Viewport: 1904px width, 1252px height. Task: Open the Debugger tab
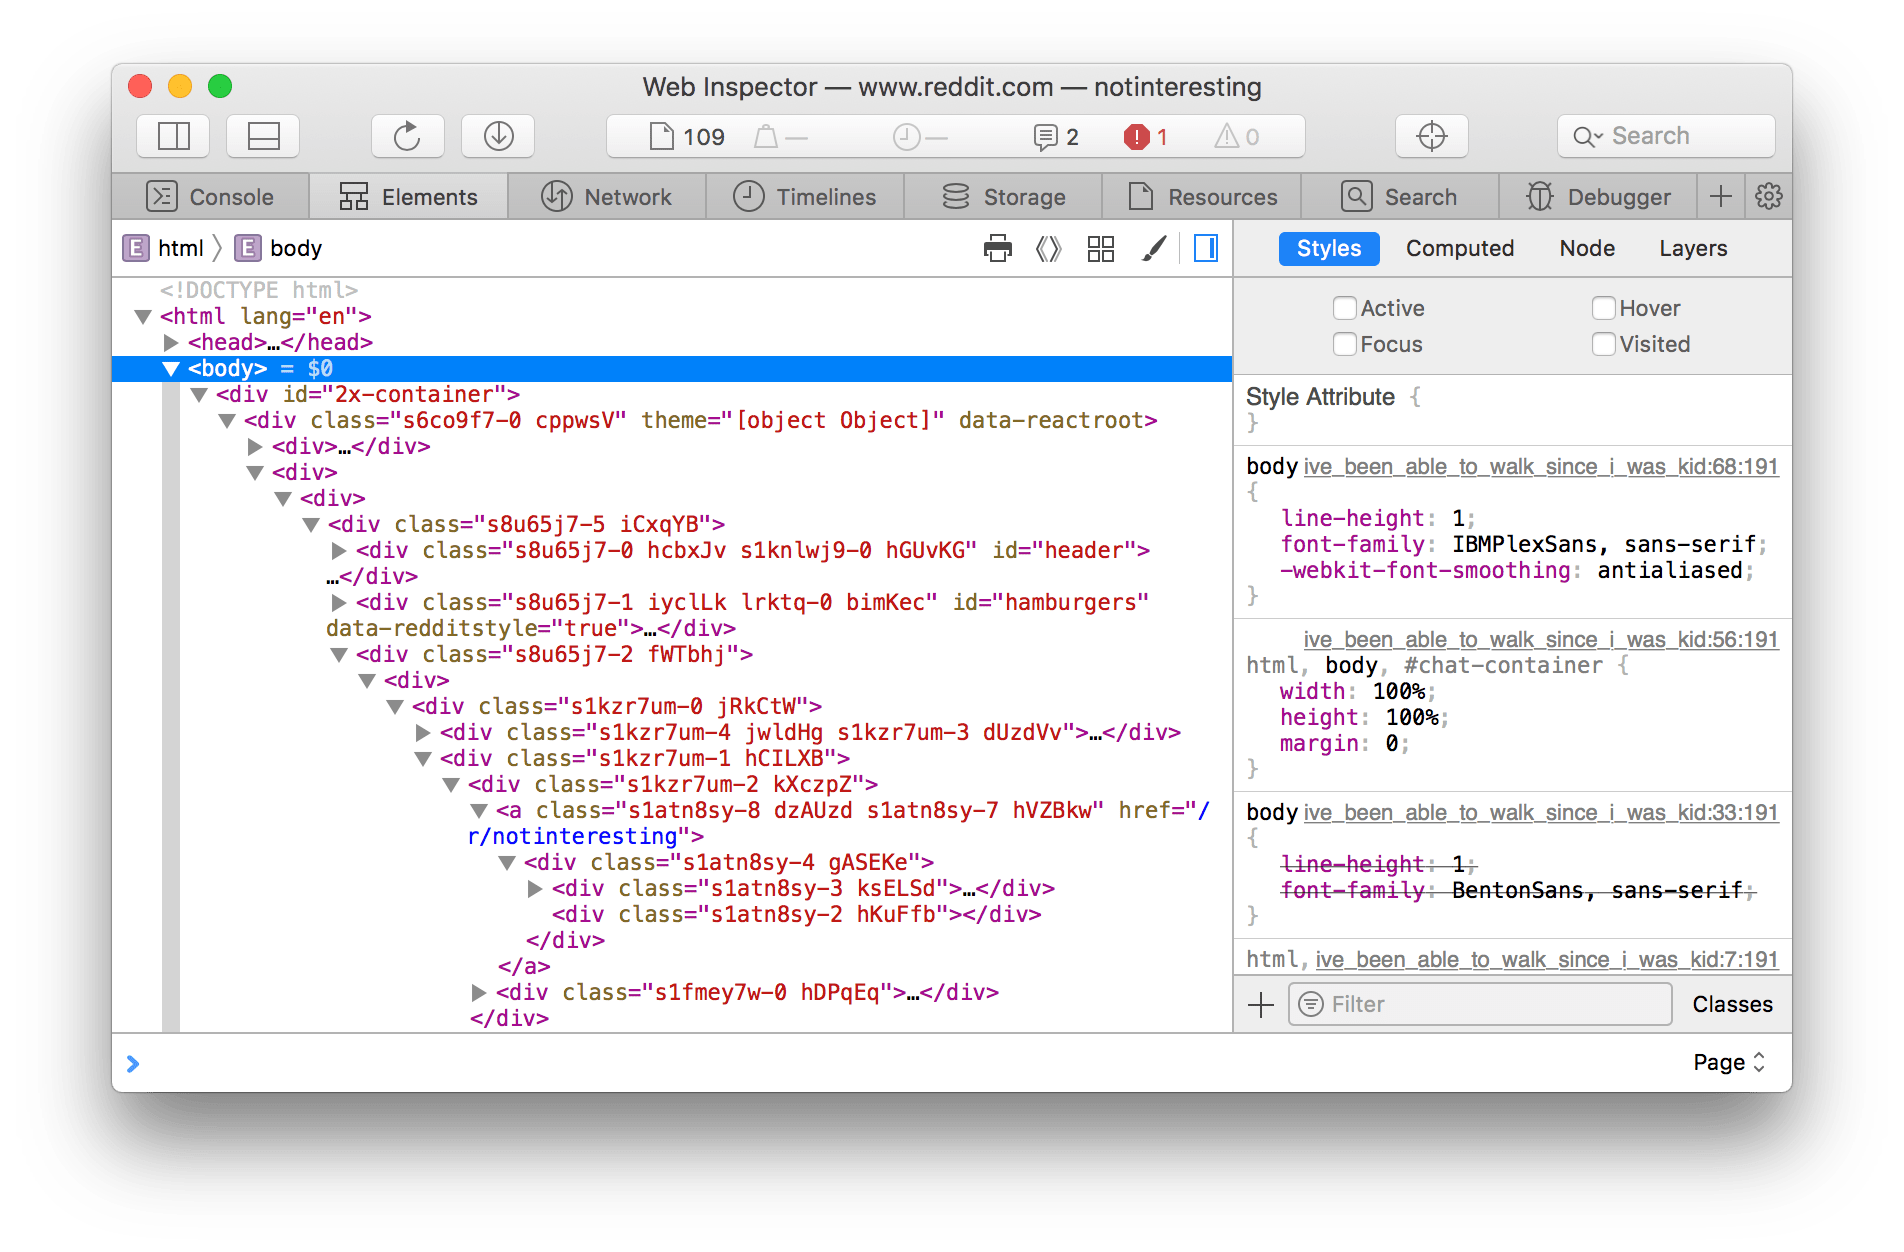click(x=1598, y=197)
